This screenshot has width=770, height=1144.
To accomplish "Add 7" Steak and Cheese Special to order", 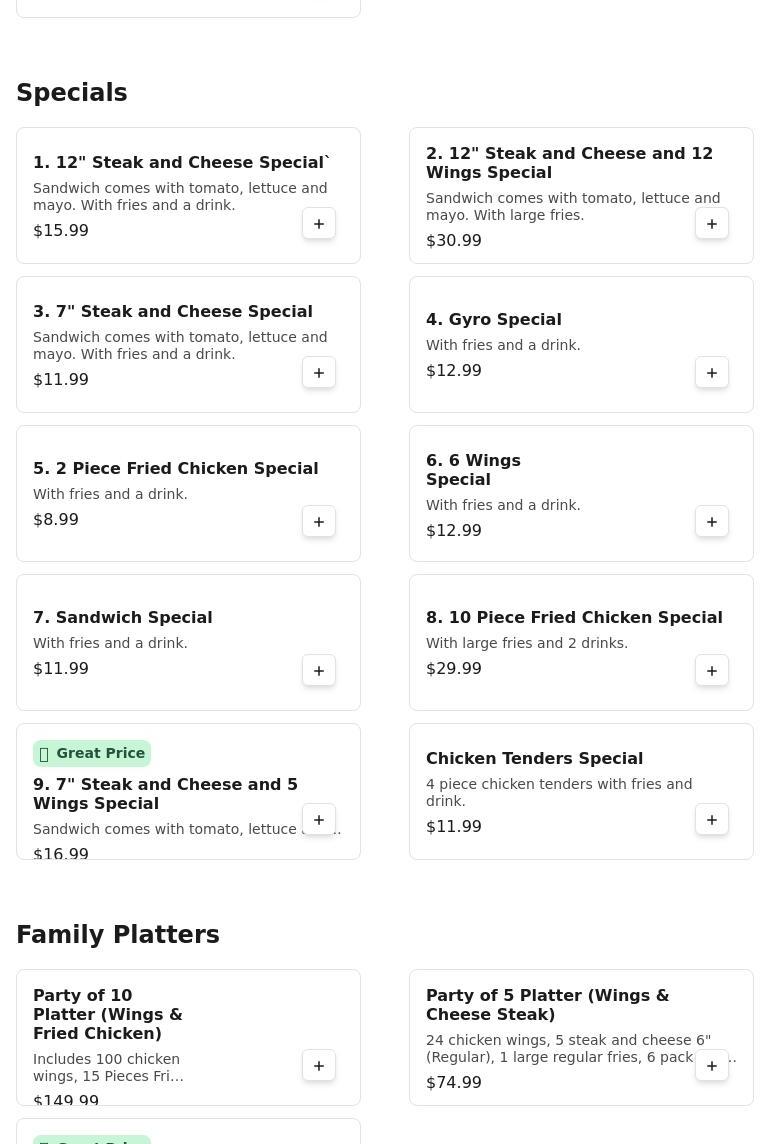I will pyautogui.click(x=319, y=373).
